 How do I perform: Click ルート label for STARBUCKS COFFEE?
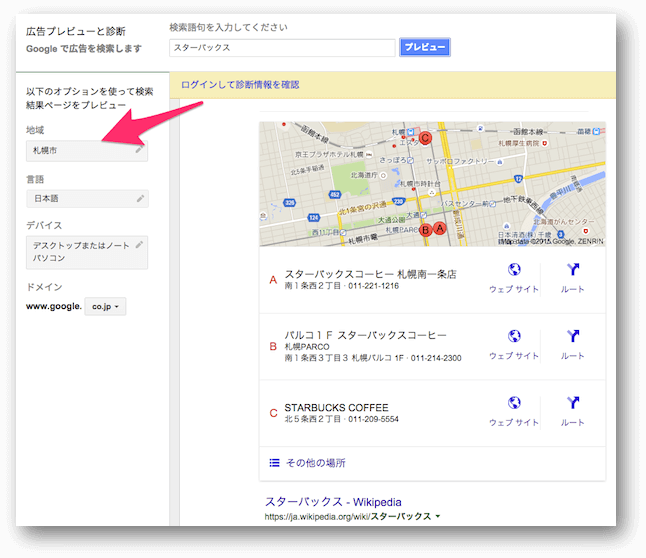573,422
